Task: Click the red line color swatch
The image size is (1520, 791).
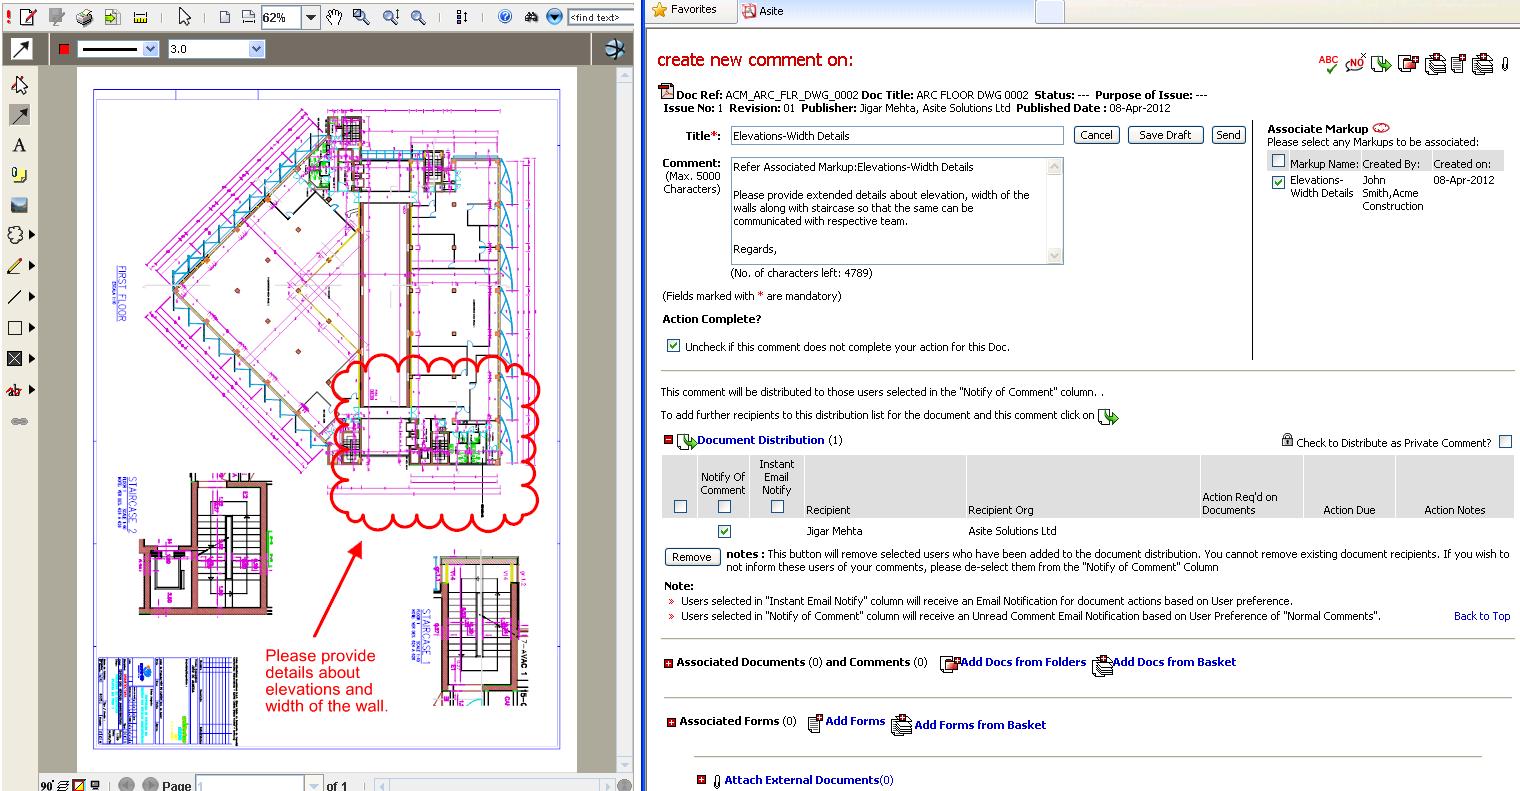Action: click(x=65, y=49)
